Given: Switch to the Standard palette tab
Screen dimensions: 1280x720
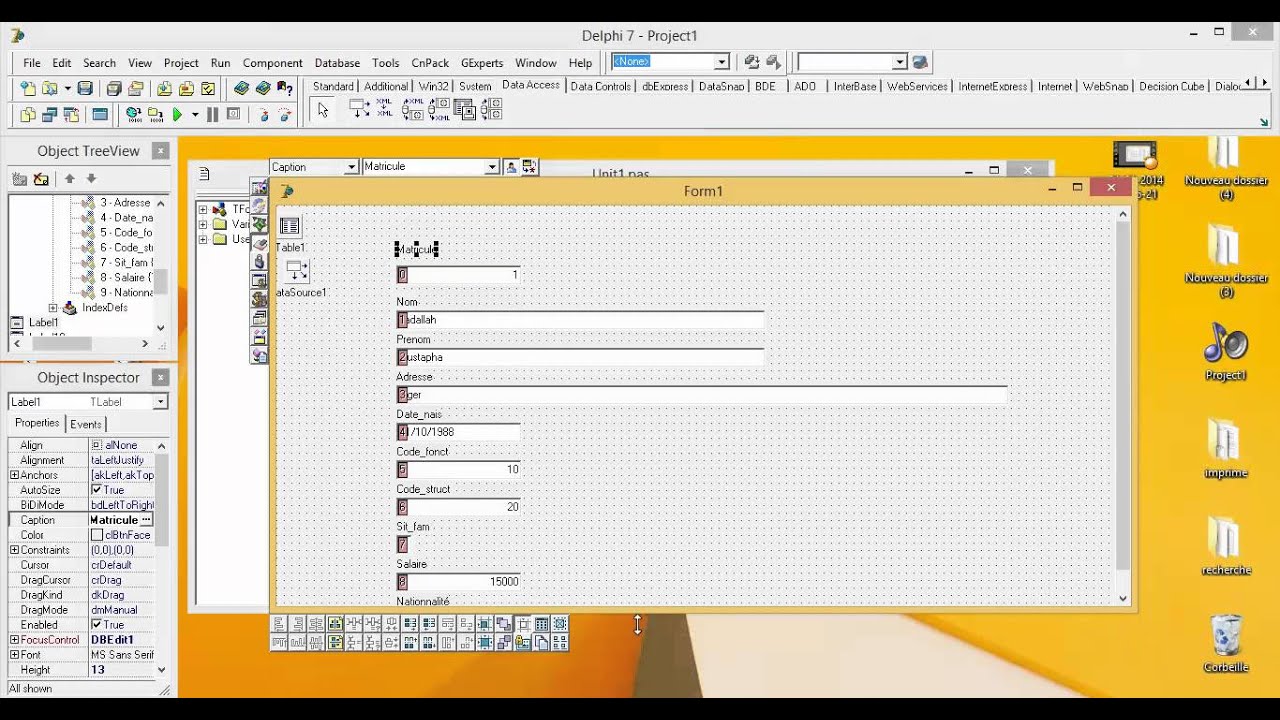Looking at the screenshot, I should point(333,87).
